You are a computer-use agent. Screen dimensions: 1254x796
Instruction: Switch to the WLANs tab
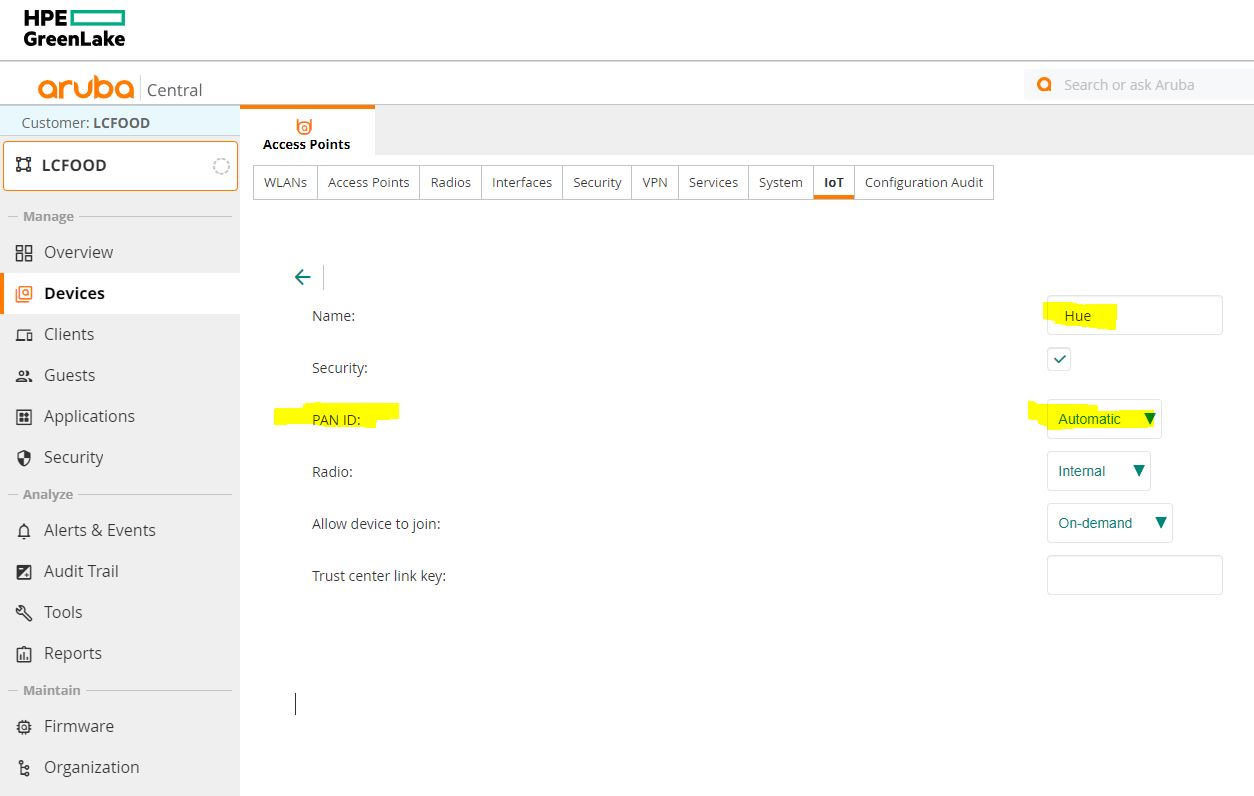pos(285,183)
